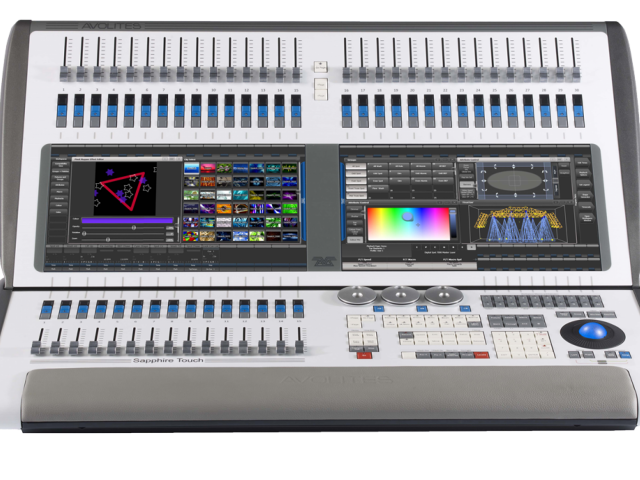Screen dimensions: 640x480
Task: Click the top white group button in the Groups window
Action: pyautogui.click(x=356, y=167)
